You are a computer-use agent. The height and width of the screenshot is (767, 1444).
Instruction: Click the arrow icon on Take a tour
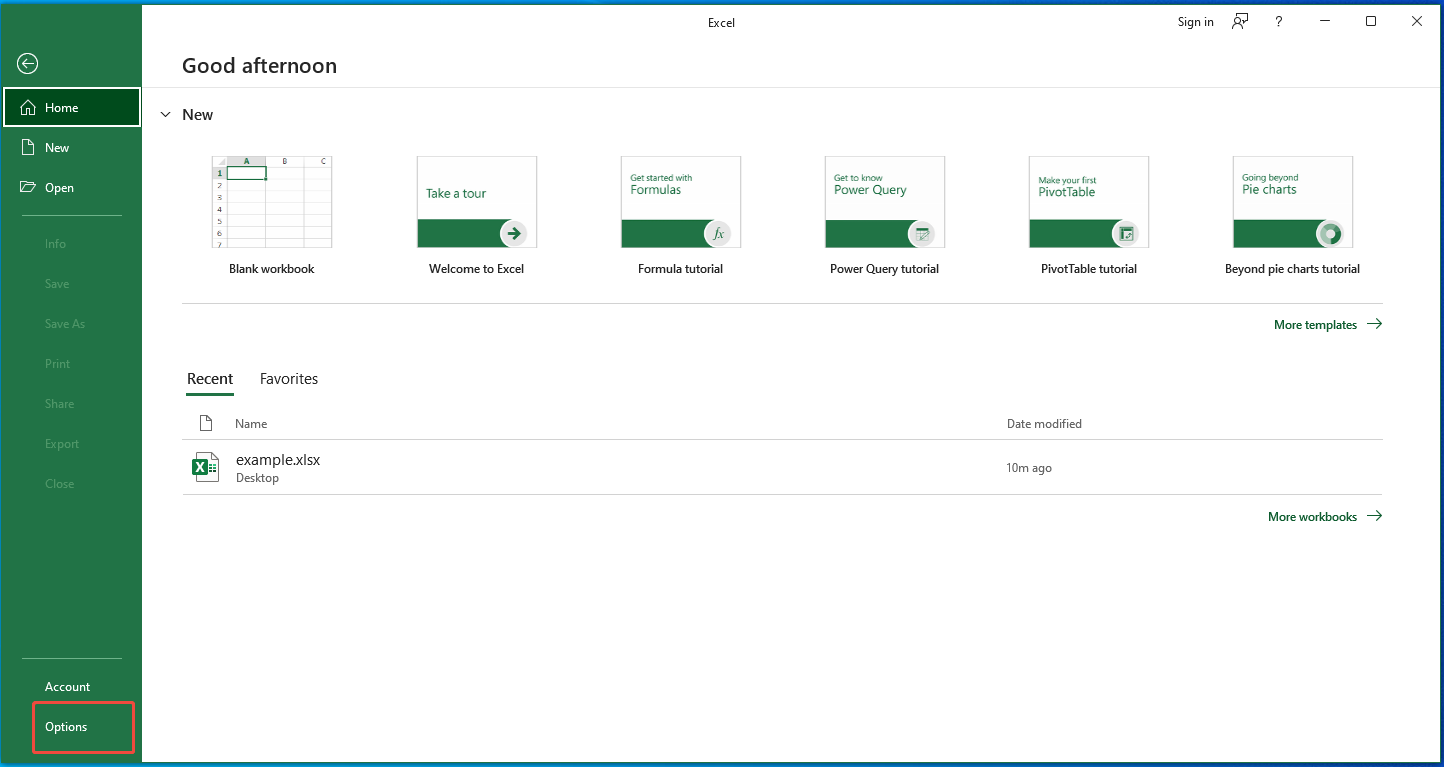pos(514,233)
